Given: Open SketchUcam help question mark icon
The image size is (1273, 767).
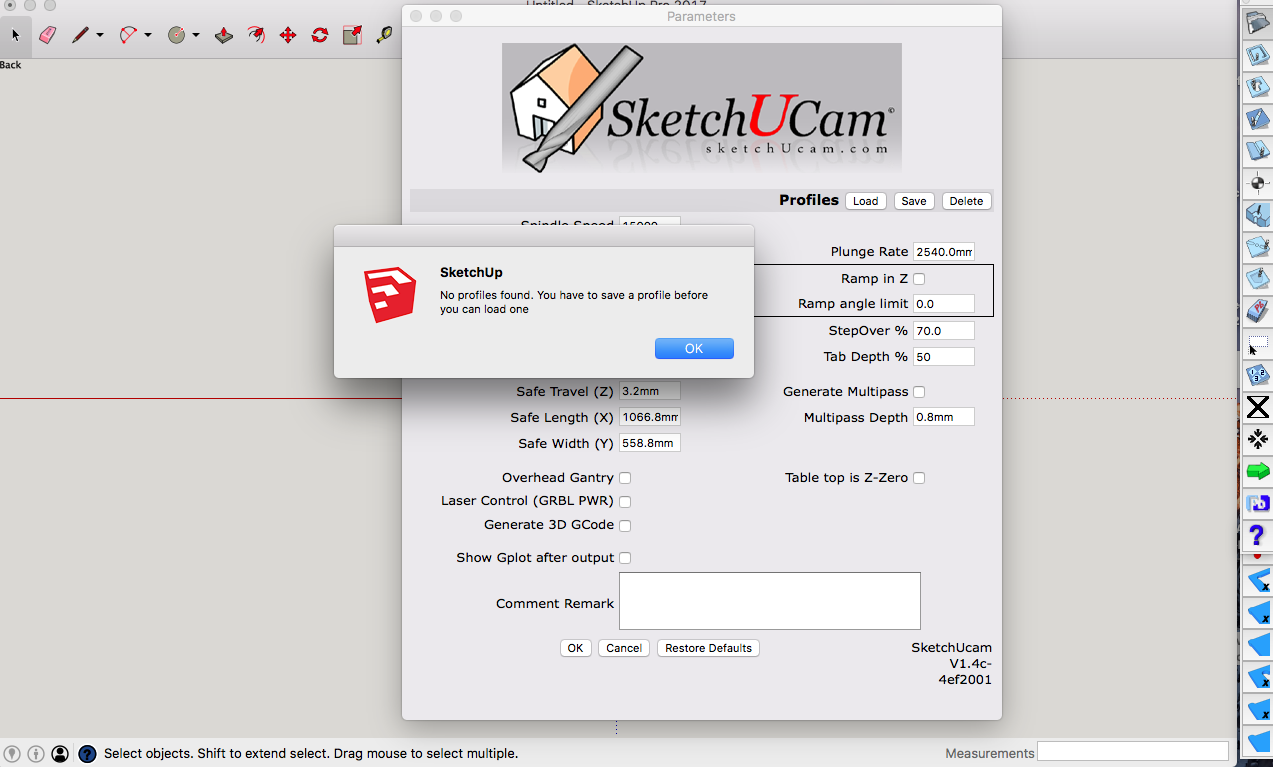Looking at the screenshot, I should click(x=1258, y=537).
